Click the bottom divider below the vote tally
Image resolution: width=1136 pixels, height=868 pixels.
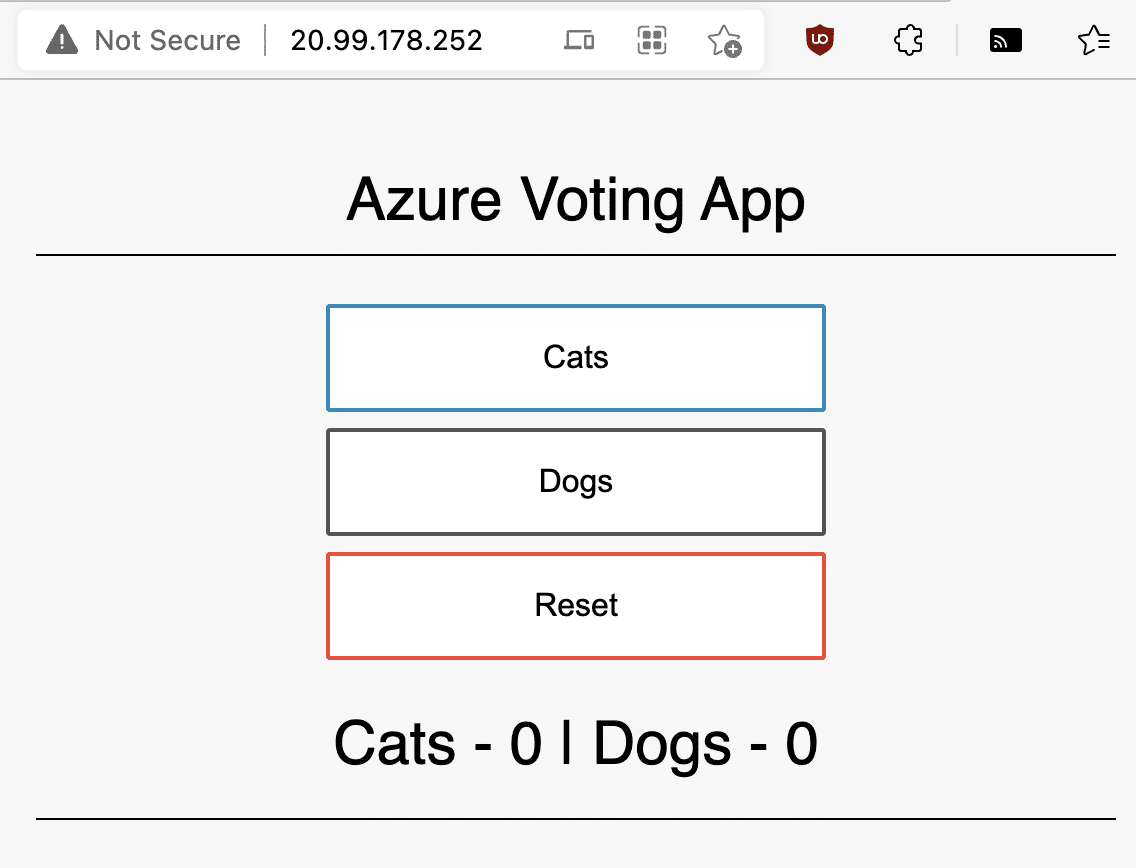pyautogui.click(x=576, y=820)
